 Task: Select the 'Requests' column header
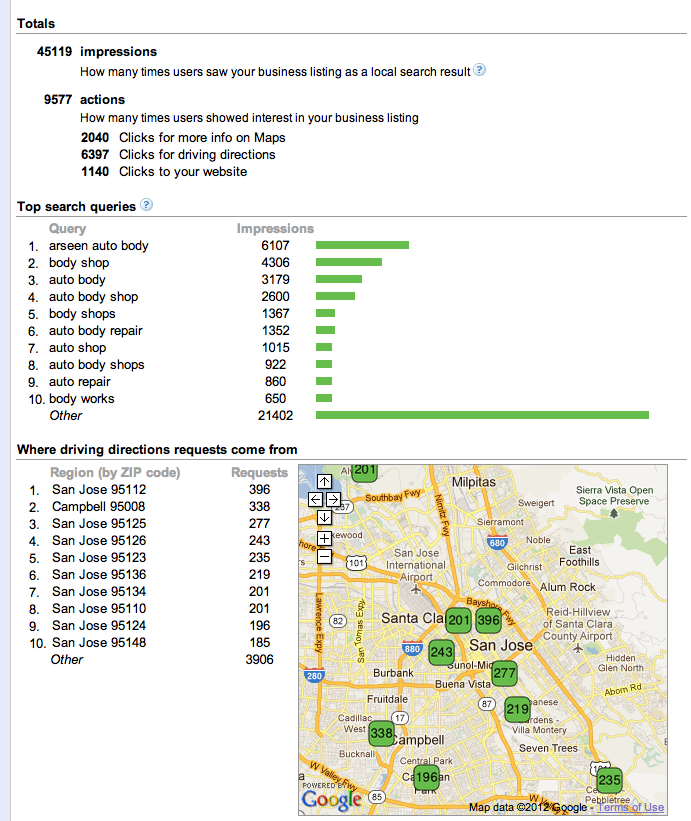(260, 472)
